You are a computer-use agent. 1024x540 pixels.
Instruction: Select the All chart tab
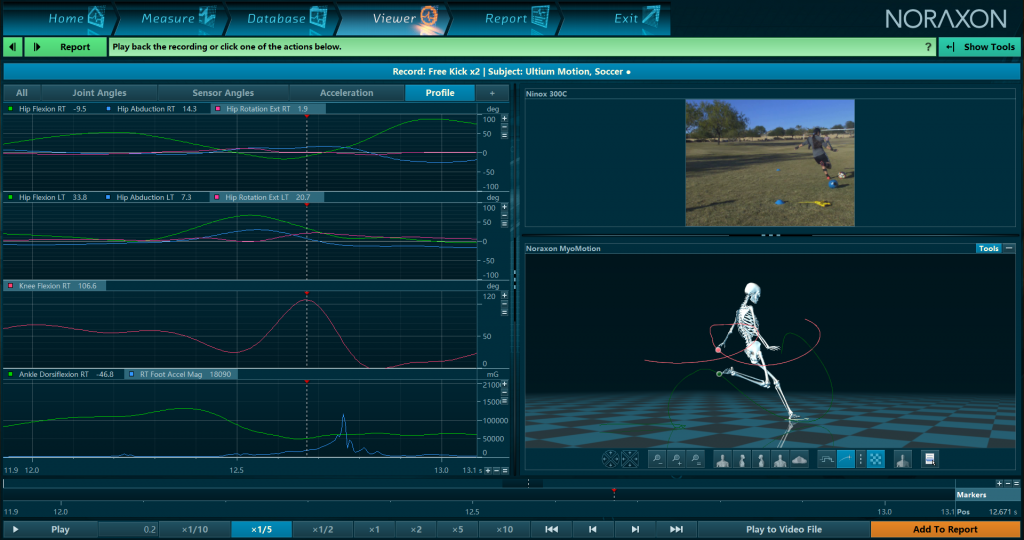click(x=22, y=93)
